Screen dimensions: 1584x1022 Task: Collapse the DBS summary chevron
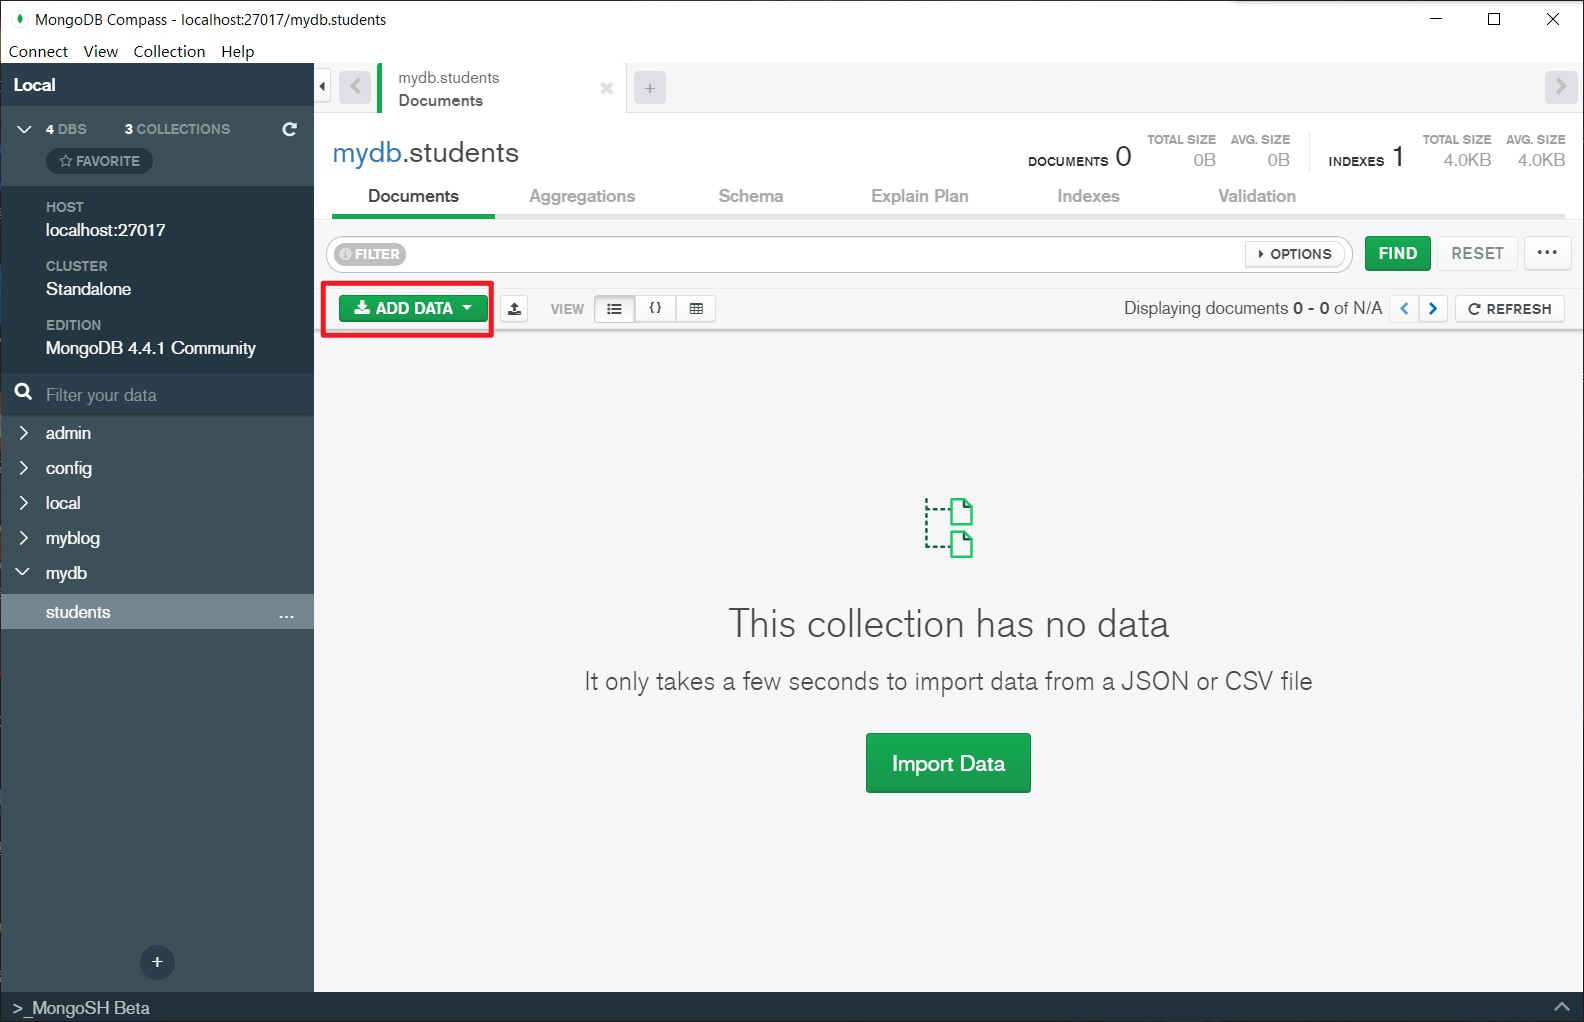tap(24, 129)
